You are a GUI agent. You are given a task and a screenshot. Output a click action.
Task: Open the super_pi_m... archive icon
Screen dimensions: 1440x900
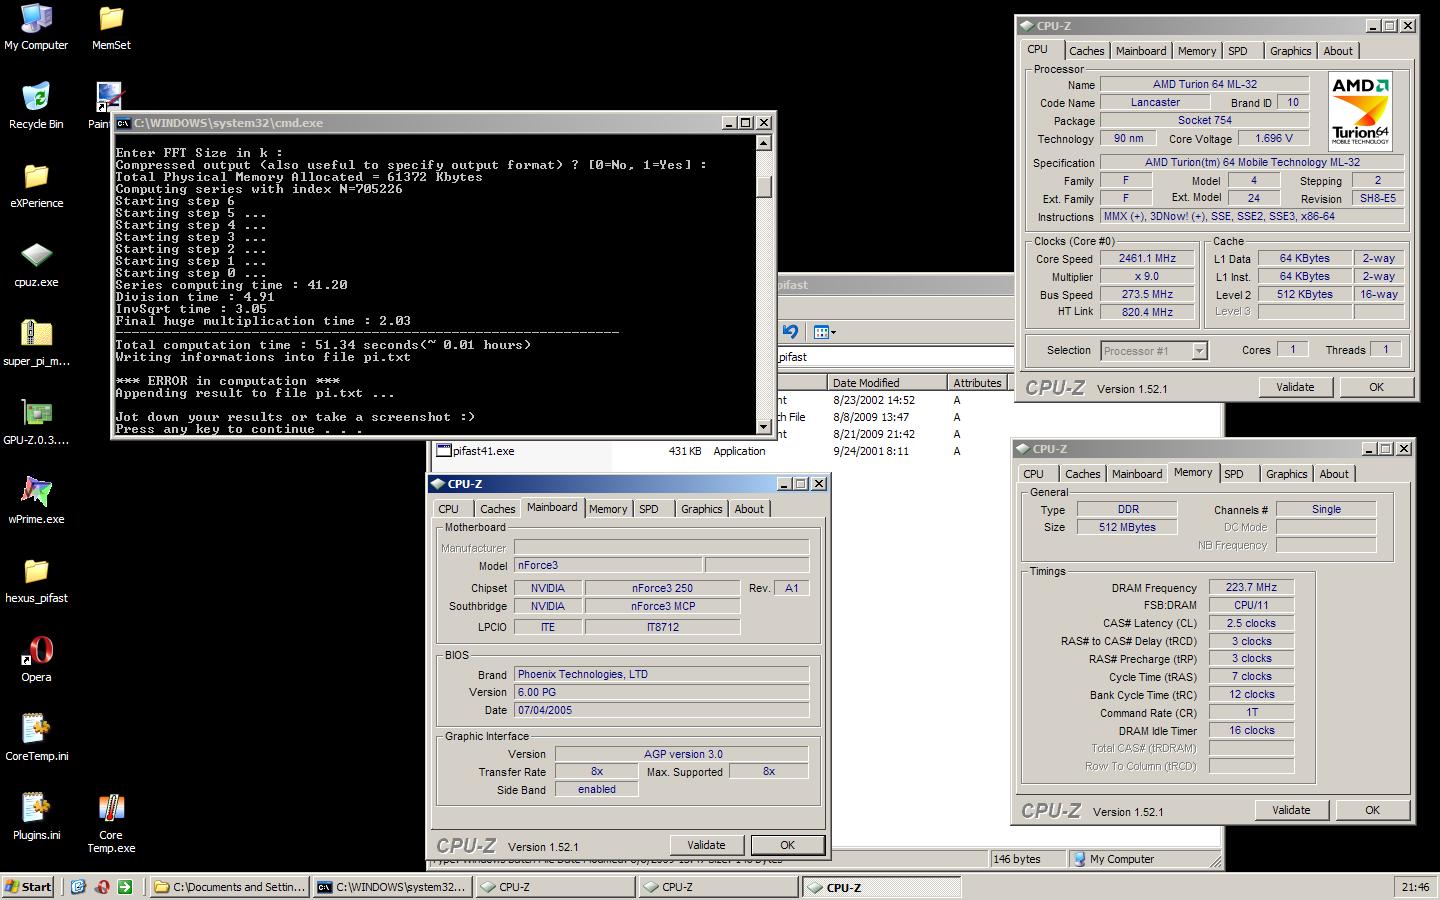(36, 343)
